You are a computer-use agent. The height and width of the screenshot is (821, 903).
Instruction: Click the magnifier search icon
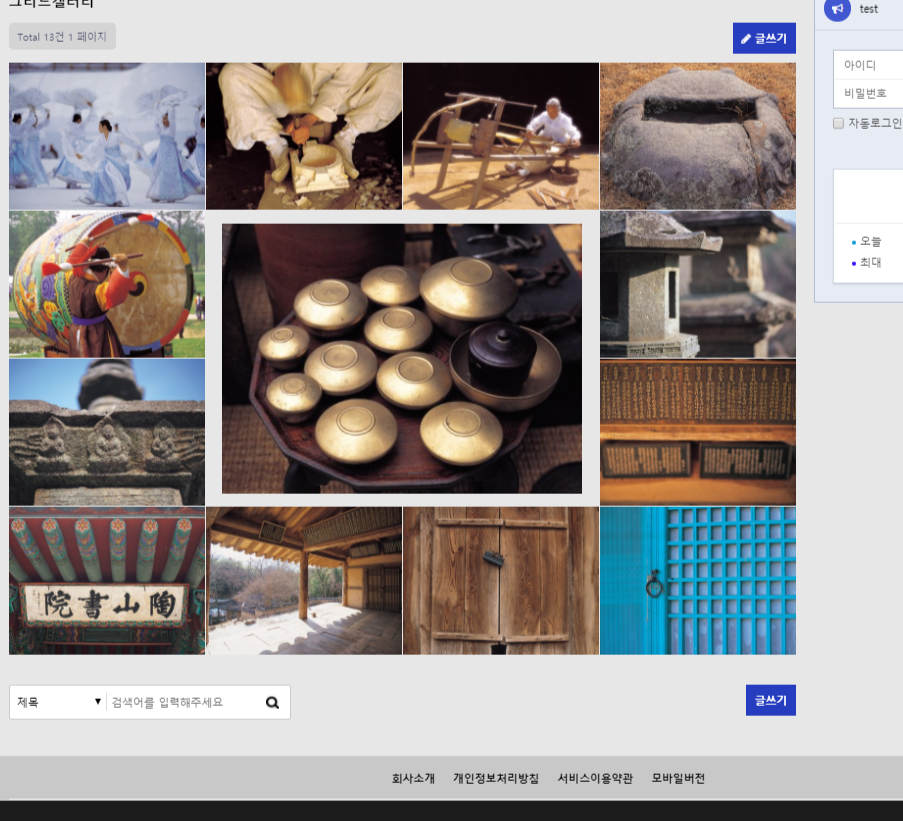click(x=272, y=702)
